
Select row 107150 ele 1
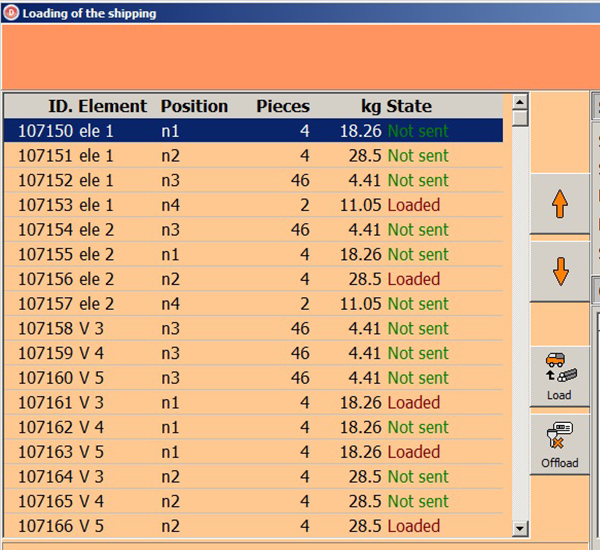tap(253, 131)
